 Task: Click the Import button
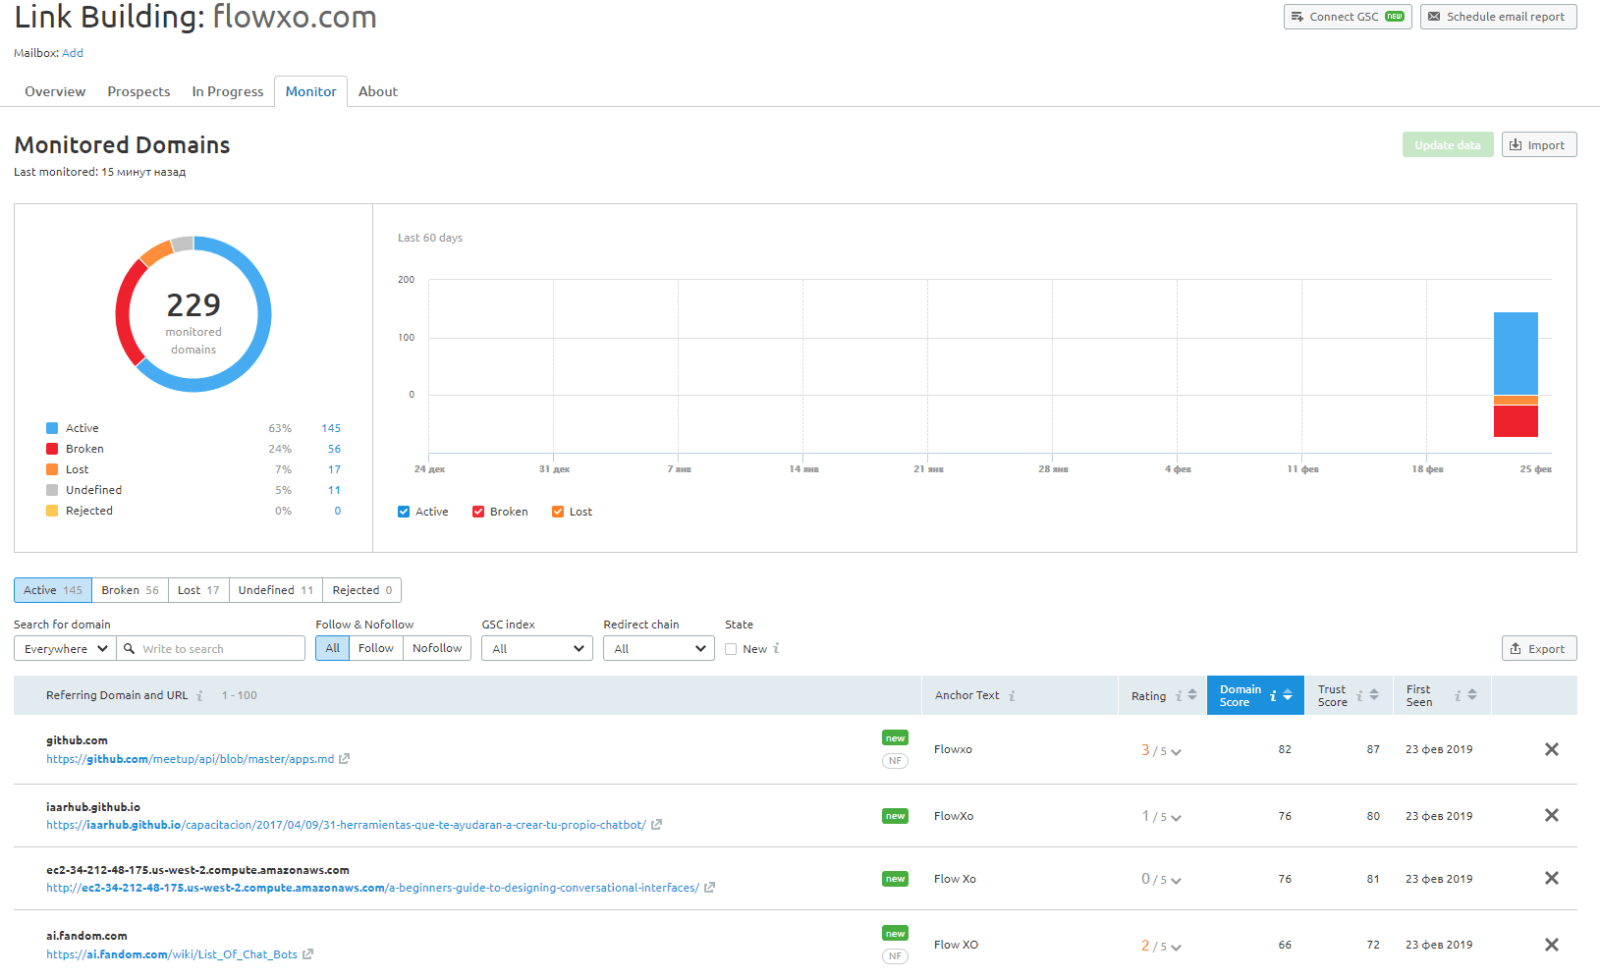click(x=1539, y=145)
